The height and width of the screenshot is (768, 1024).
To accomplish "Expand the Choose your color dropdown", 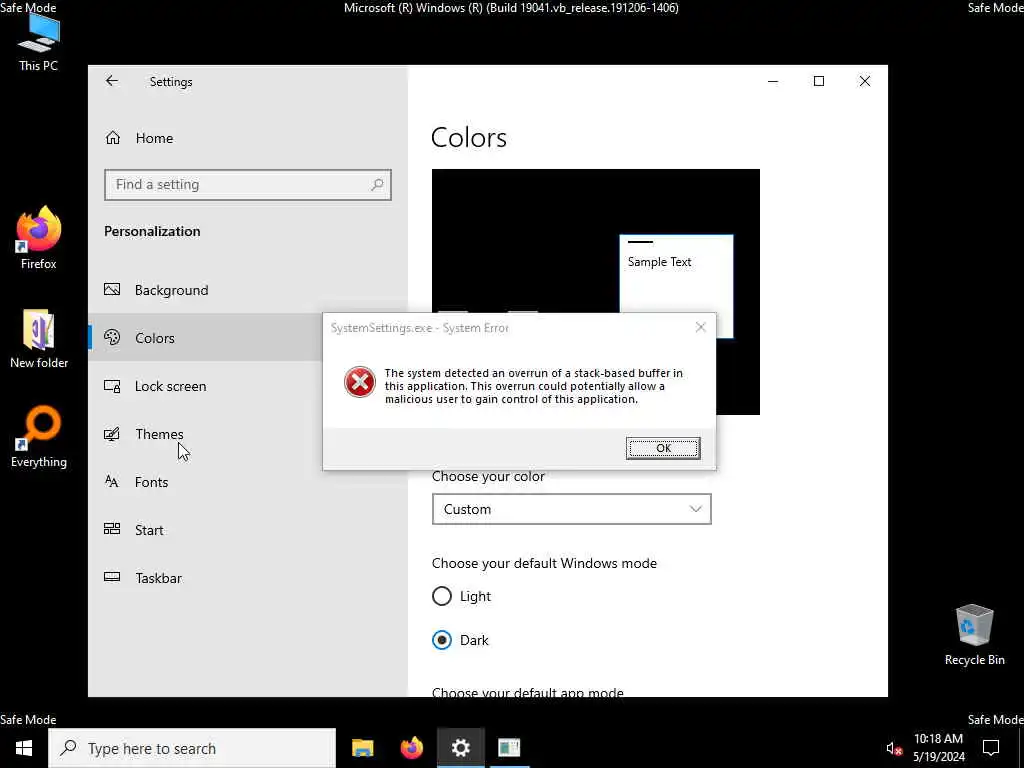I will coord(571,509).
